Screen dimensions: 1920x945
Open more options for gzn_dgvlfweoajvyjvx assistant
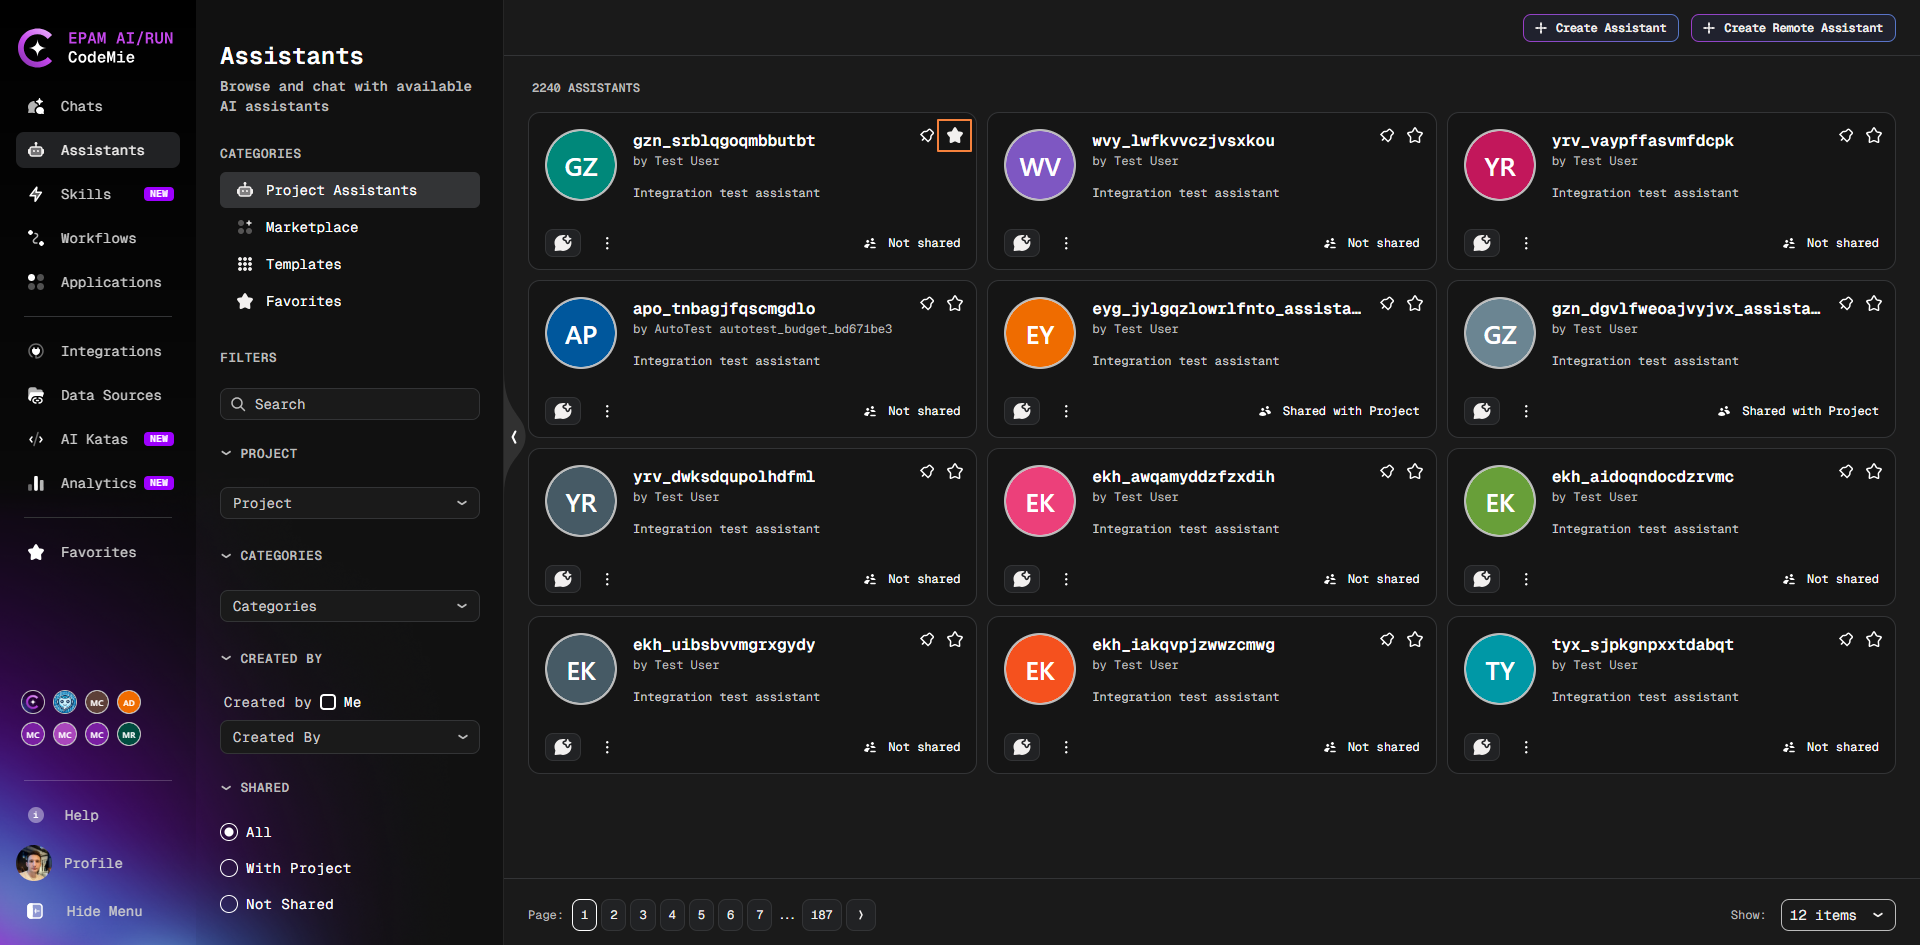(x=1526, y=411)
